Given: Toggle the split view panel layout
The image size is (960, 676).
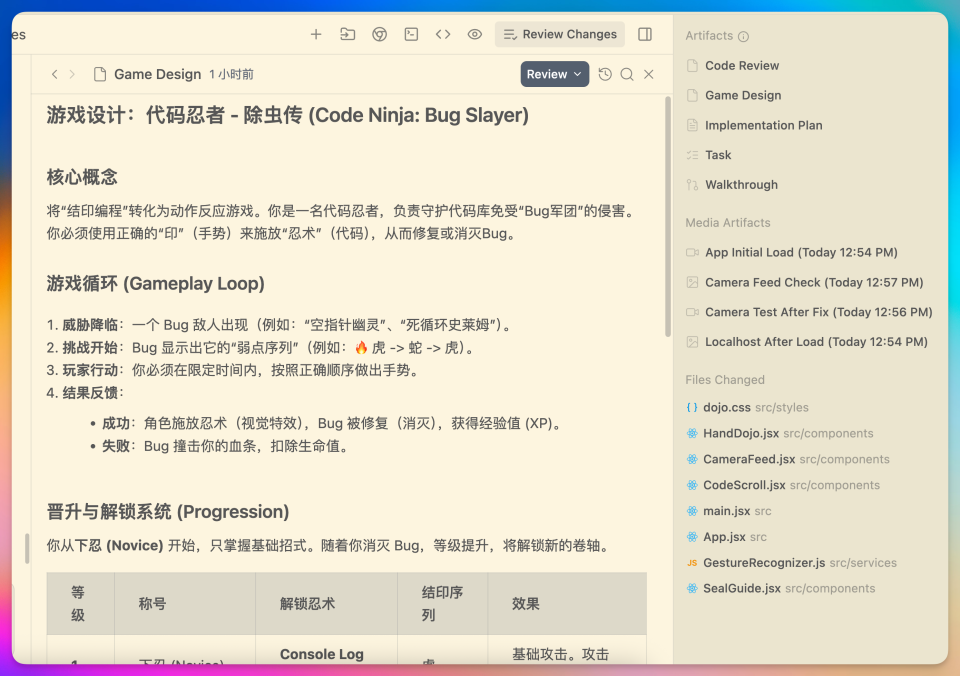Looking at the screenshot, I should coord(645,33).
